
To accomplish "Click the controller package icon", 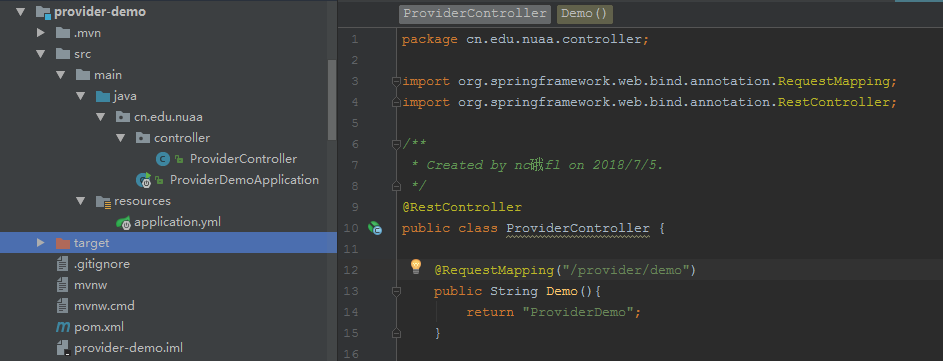I will pyautogui.click(x=142, y=138).
